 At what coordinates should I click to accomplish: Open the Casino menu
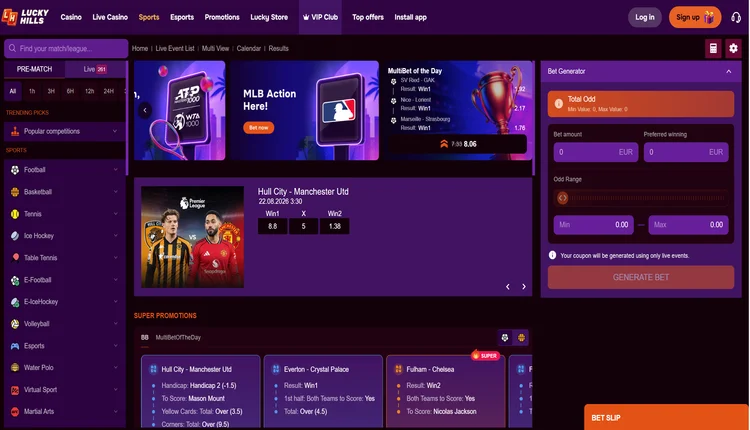pos(71,17)
